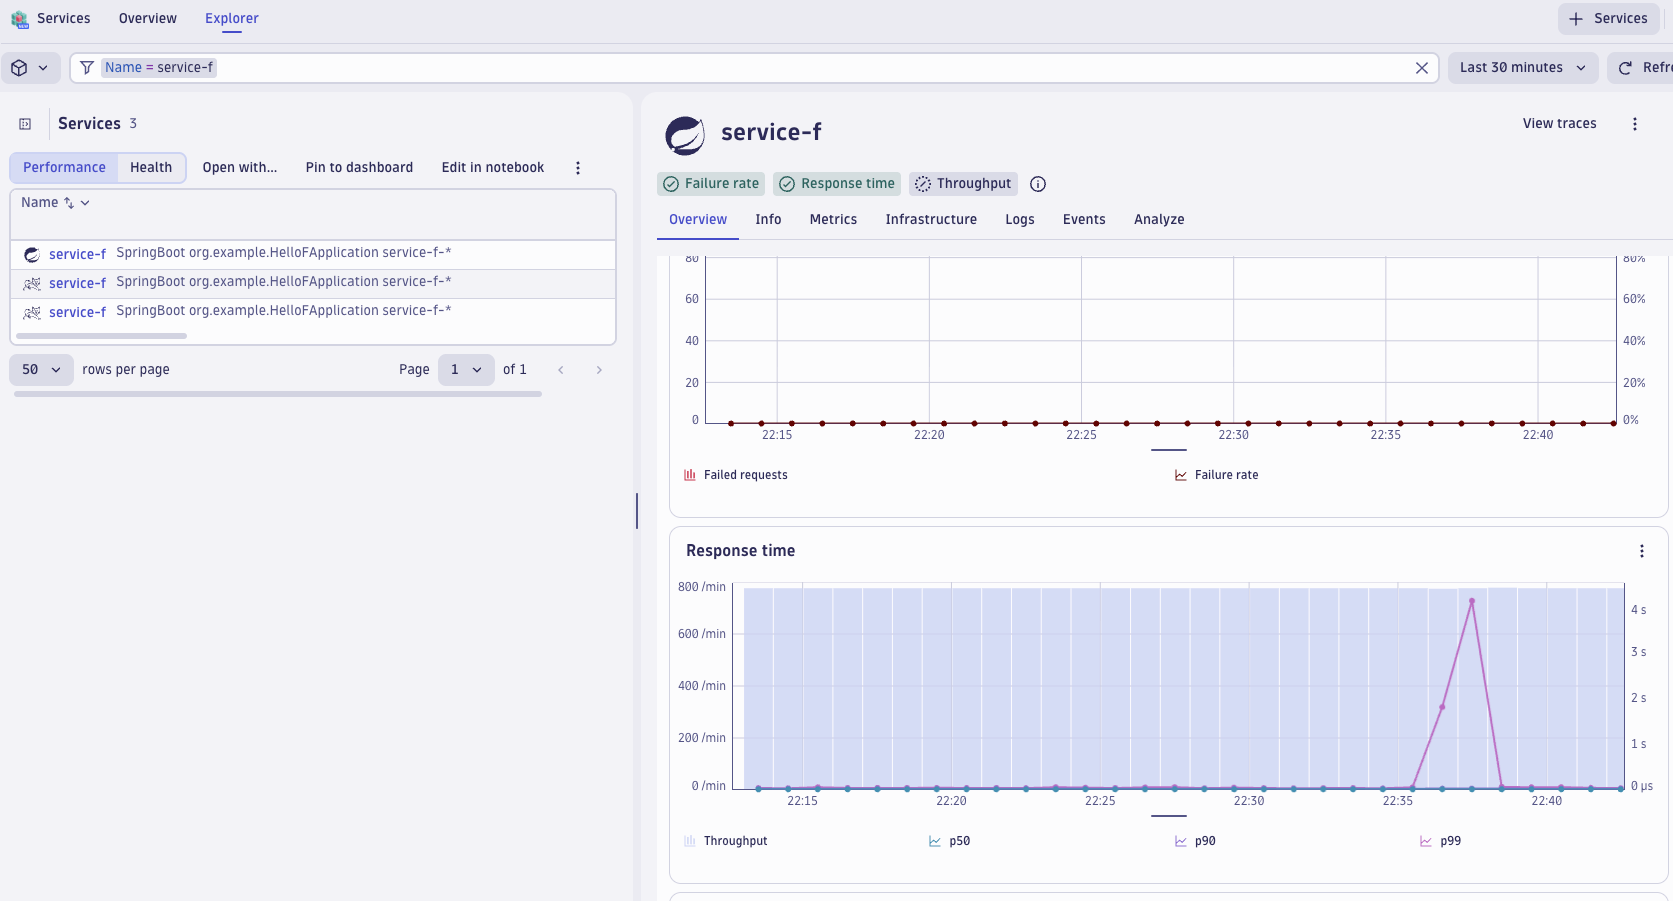Click the services table more actions icon
The image size is (1673, 901).
click(x=578, y=168)
